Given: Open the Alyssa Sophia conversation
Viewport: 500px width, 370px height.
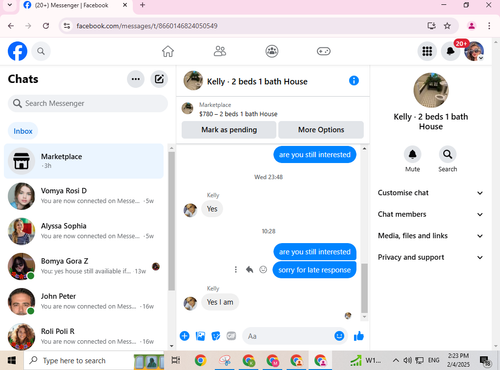Looking at the screenshot, I should click(84, 231).
